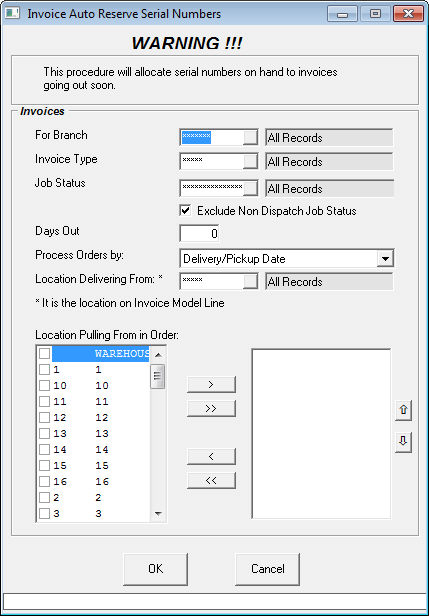The width and height of the screenshot is (429, 616).
Task: Click the Cancel button
Action: click(268, 569)
